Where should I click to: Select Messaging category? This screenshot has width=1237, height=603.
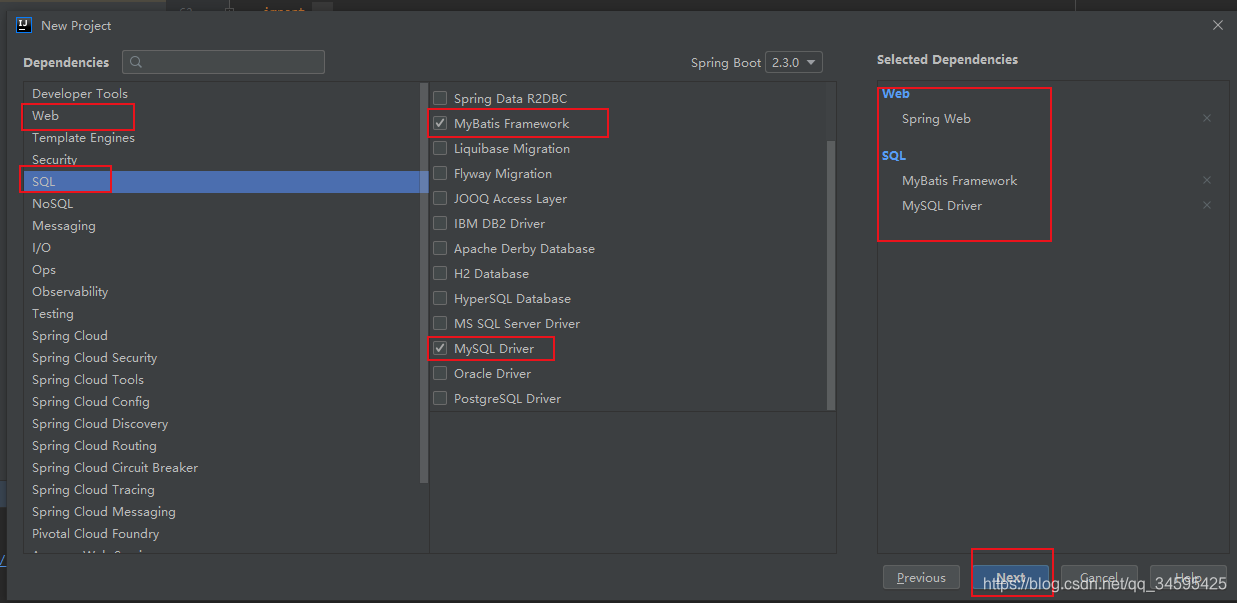click(x=222, y=225)
